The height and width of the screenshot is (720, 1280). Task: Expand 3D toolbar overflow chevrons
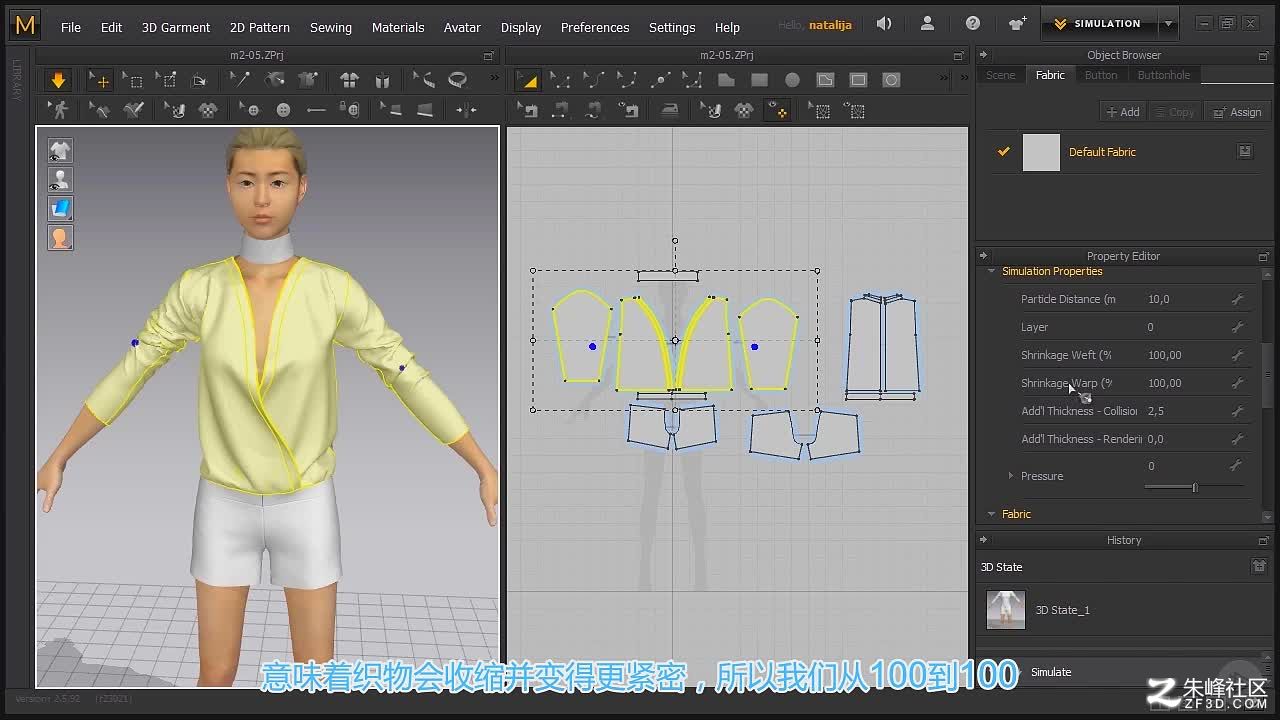coord(493,79)
